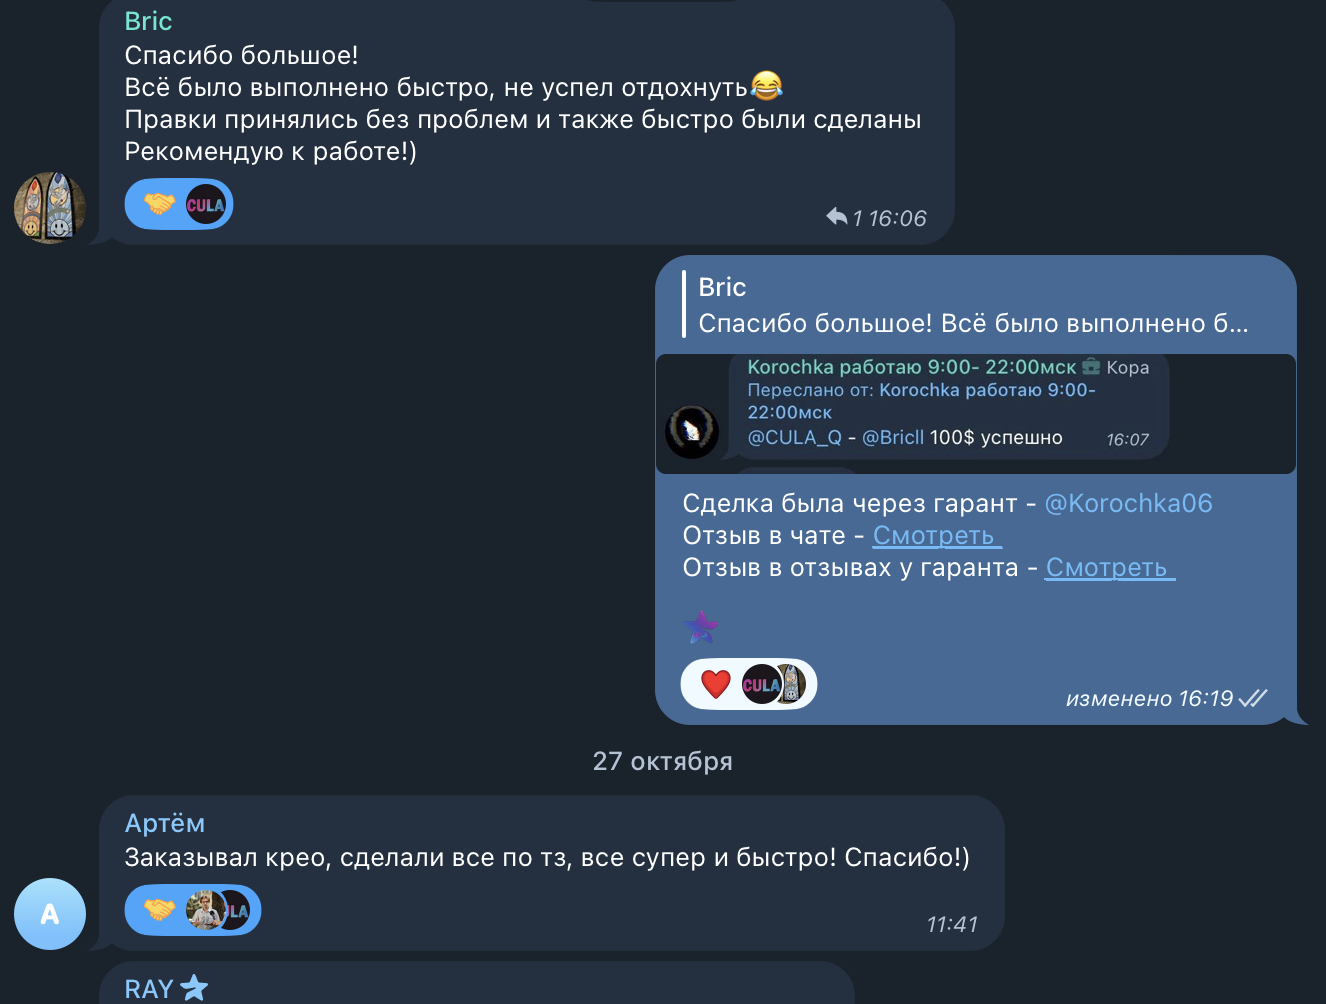Click the reply arrow icon next to 16:06
Viewport: 1326px width, 1004px height.
[x=837, y=216]
